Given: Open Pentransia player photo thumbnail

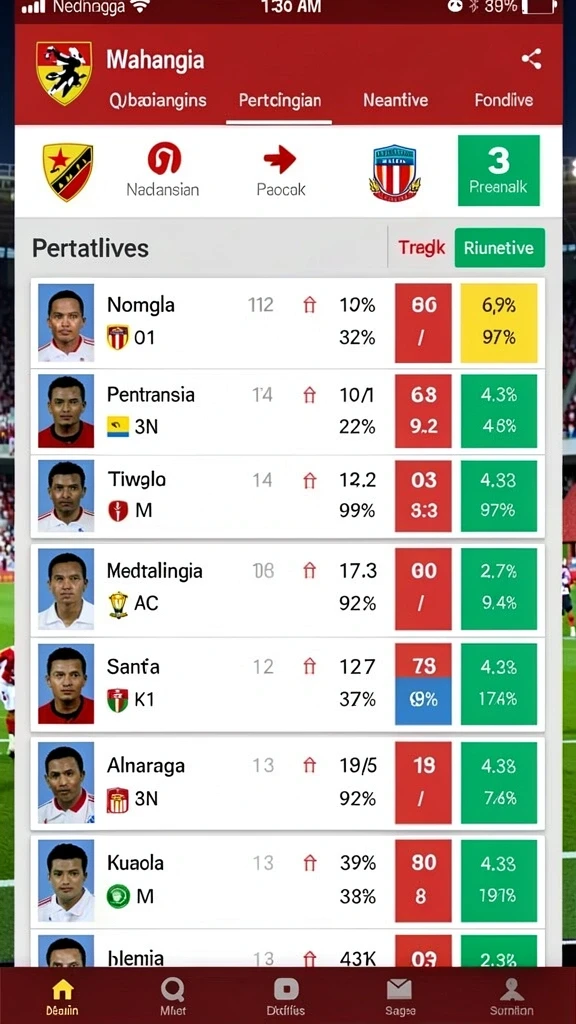Looking at the screenshot, I should 66,411.
